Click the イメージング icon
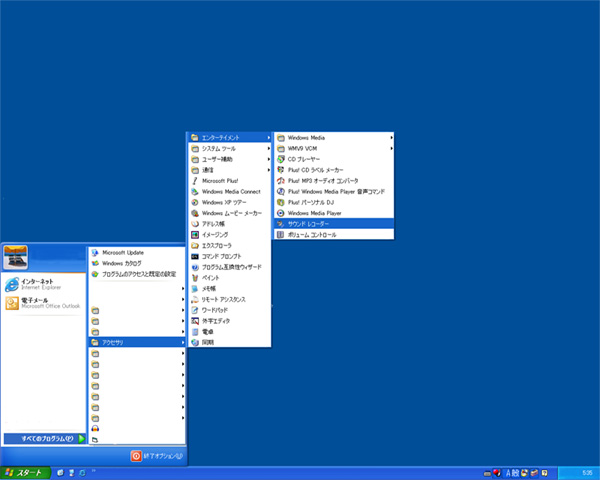The height and width of the screenshot is (480, 600). pos(195,234)
